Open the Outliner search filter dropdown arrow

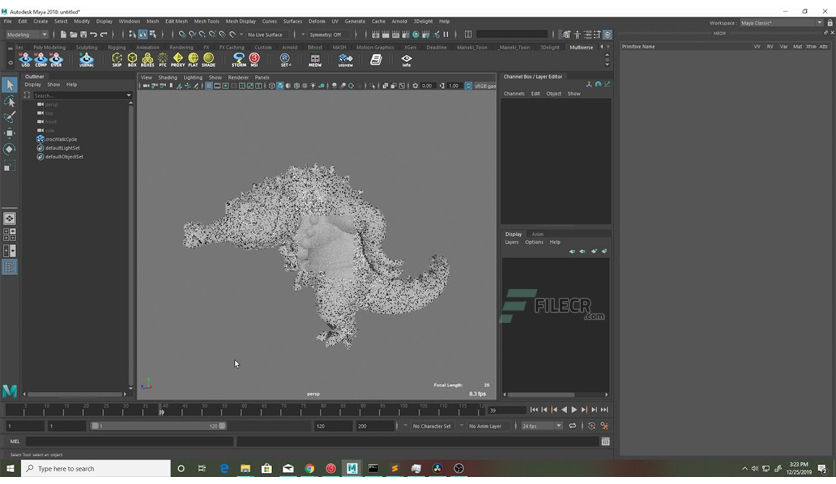128,95
